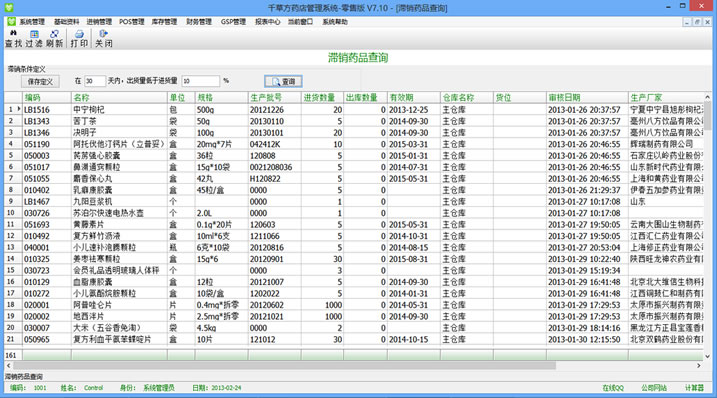Click the 小儿速补液腾颗粒 name cell
717x398 pixels.
[119, 247]
